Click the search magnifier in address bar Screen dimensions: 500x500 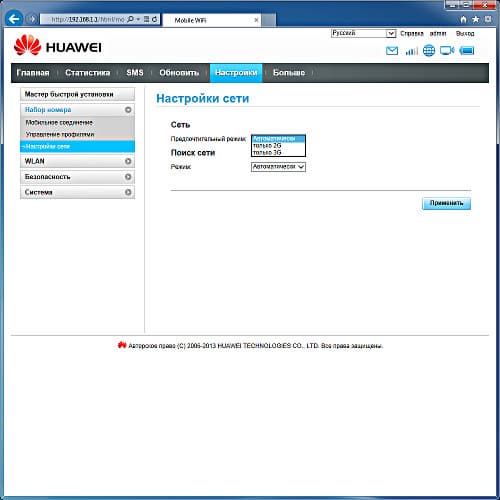tap(131, 19)
